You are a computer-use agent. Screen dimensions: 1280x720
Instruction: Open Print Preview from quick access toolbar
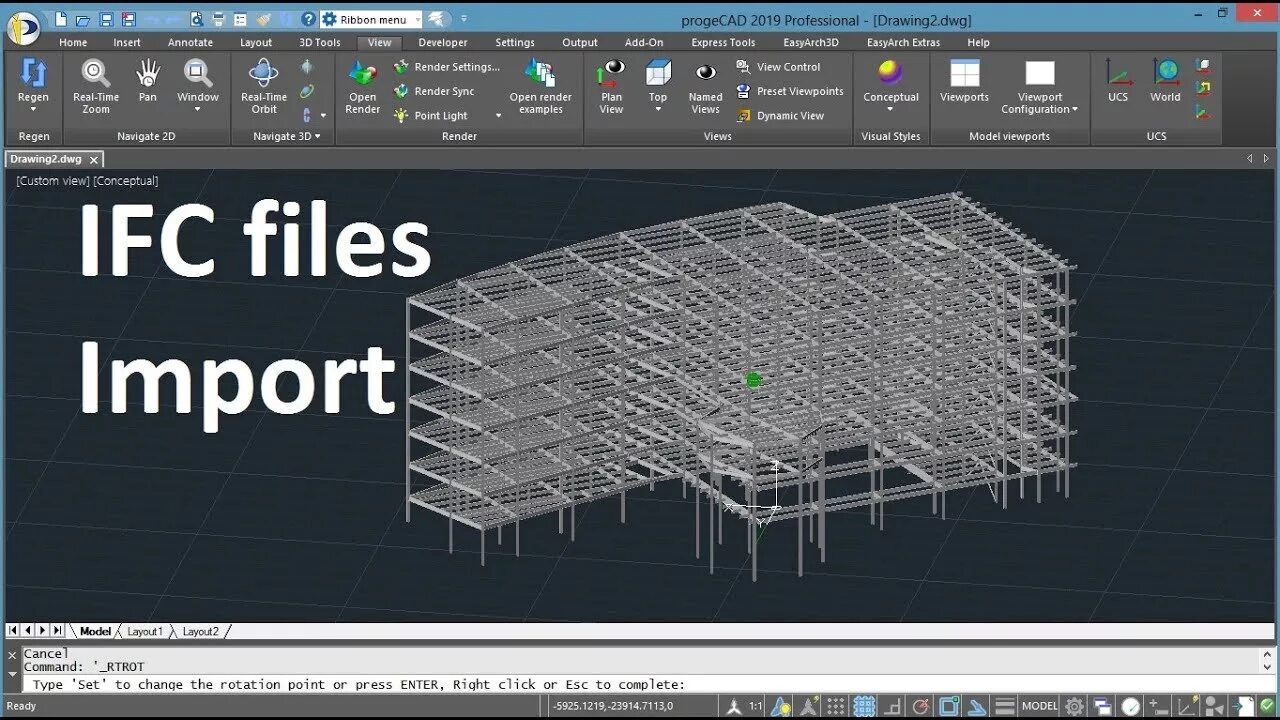(x=196, y=19)
